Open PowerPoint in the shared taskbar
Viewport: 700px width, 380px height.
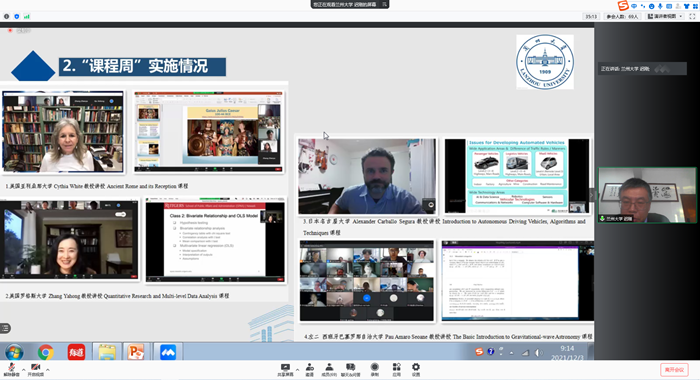[x=136, y=352]
